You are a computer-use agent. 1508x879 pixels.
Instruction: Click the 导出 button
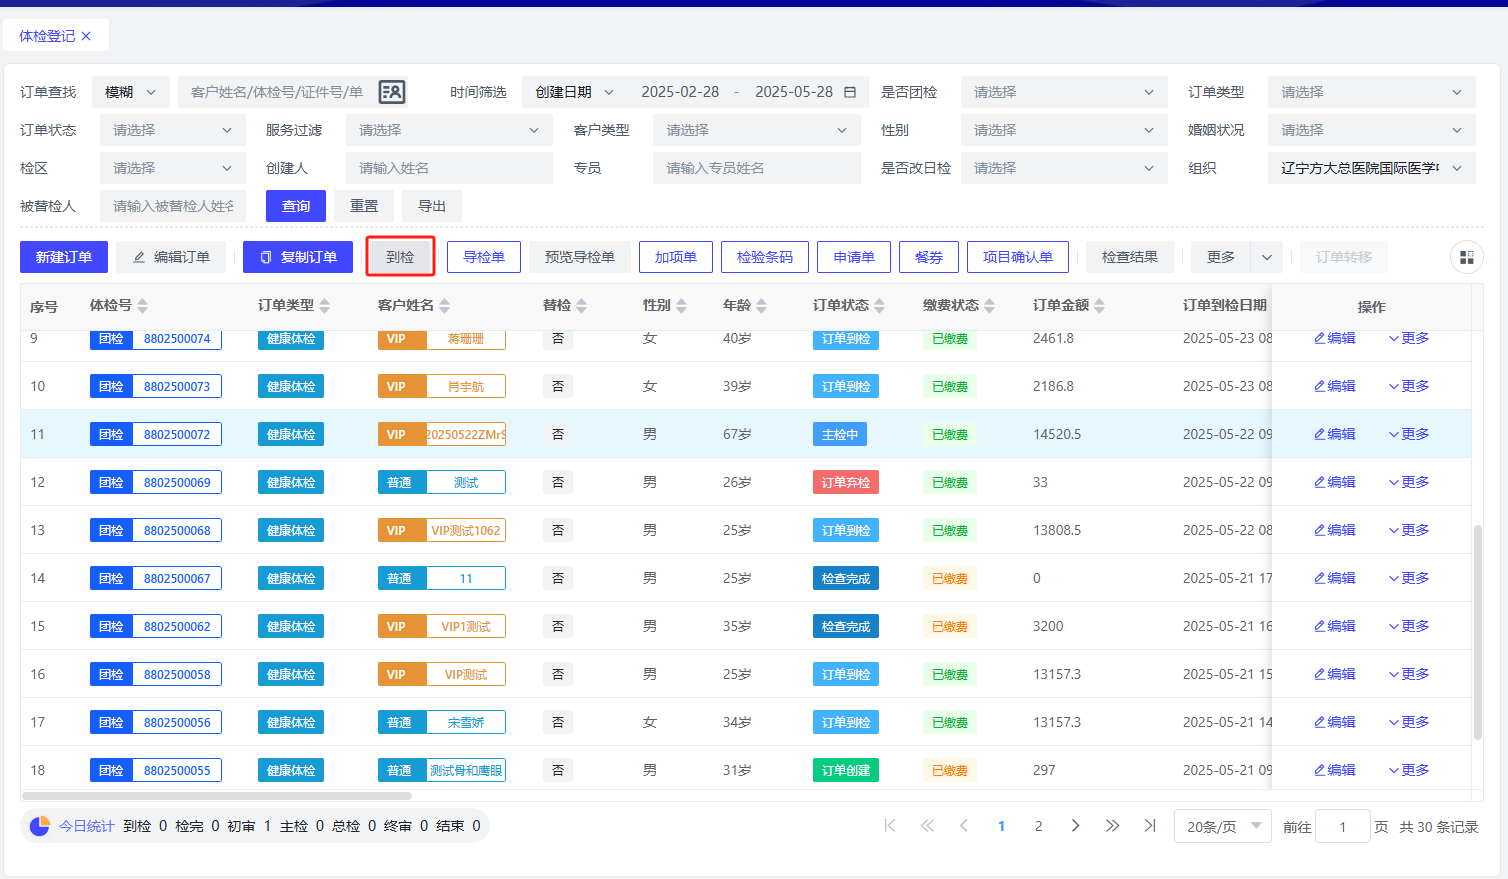[432, 206]
